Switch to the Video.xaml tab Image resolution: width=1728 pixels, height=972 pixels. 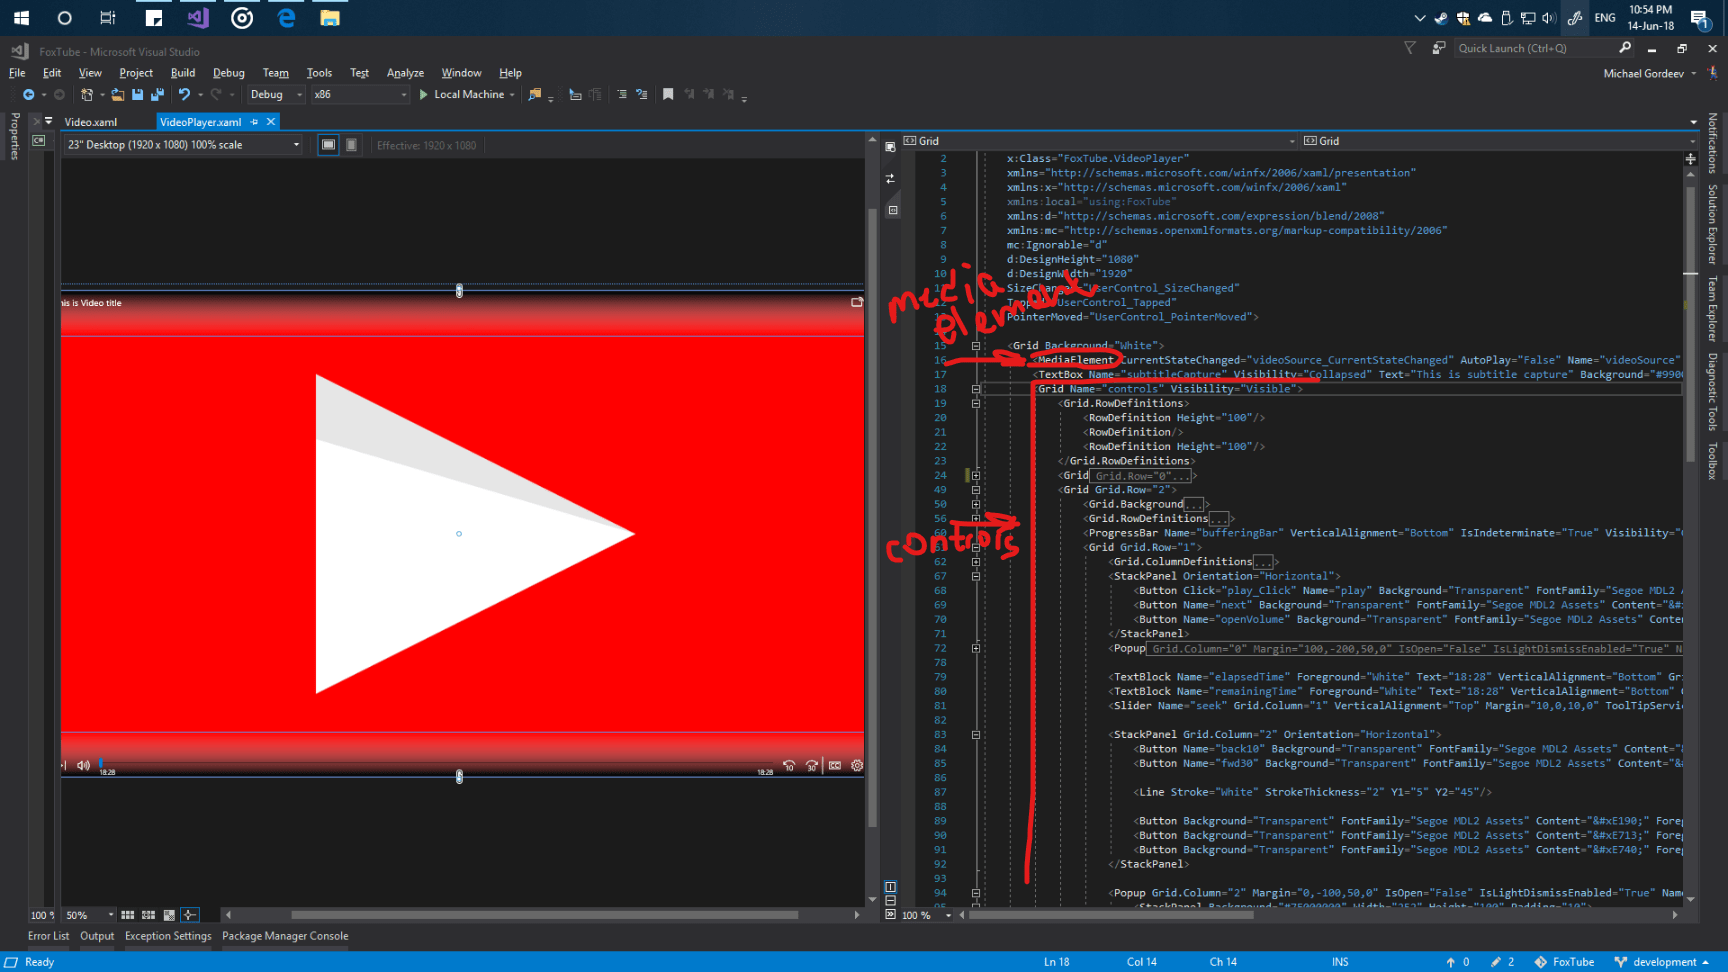click(x=91, y=122)
